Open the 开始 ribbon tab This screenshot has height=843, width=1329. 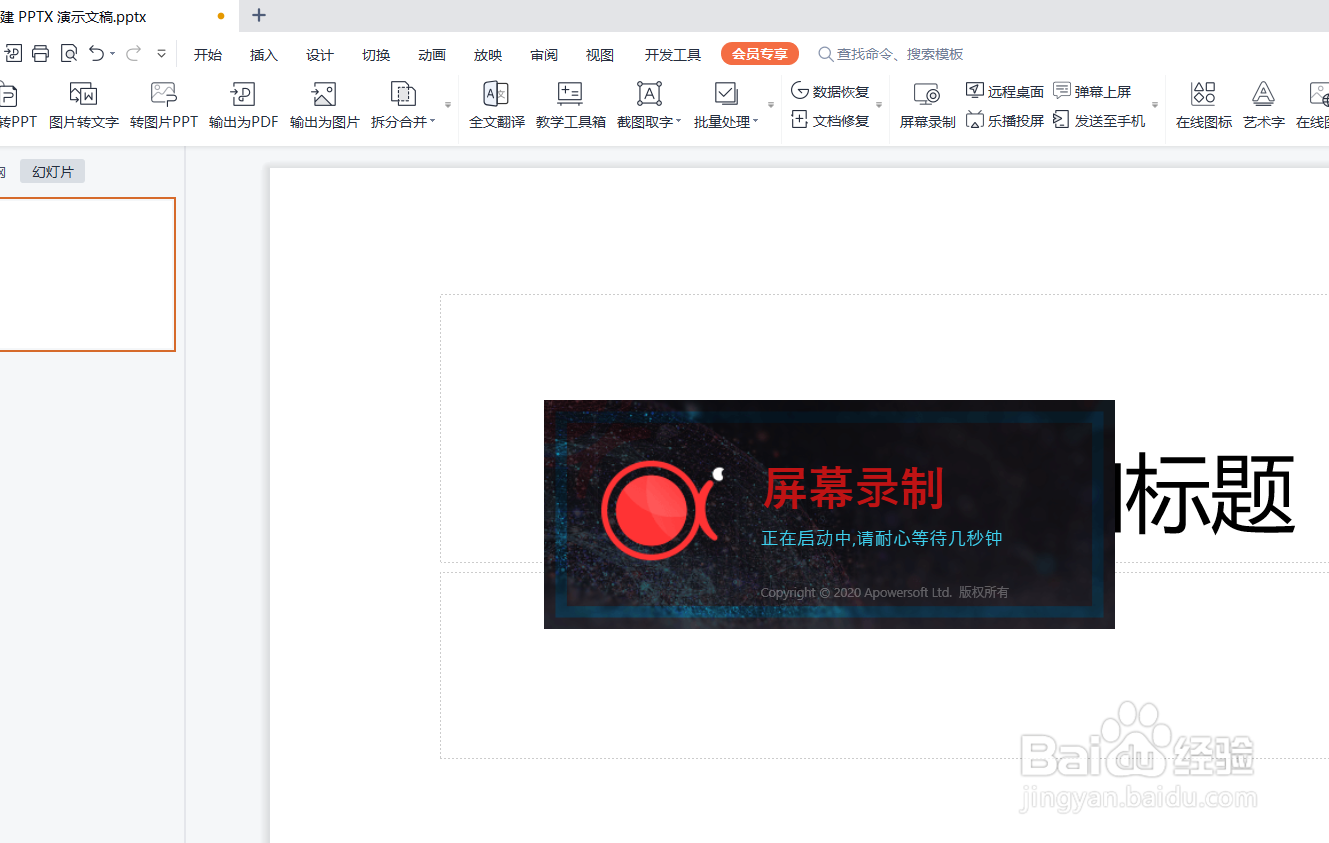[208, 55]
